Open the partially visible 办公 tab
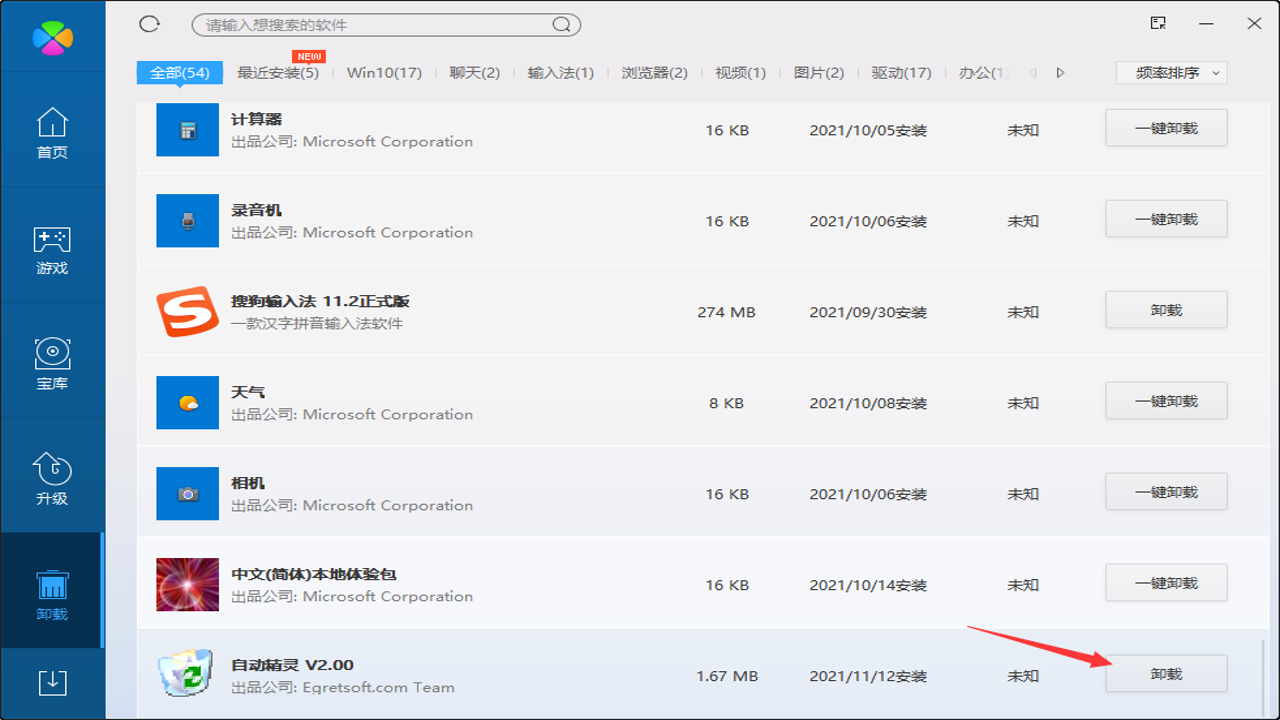Image resolution: width=1280 pixels, height=720 pixels. point(983,73)
